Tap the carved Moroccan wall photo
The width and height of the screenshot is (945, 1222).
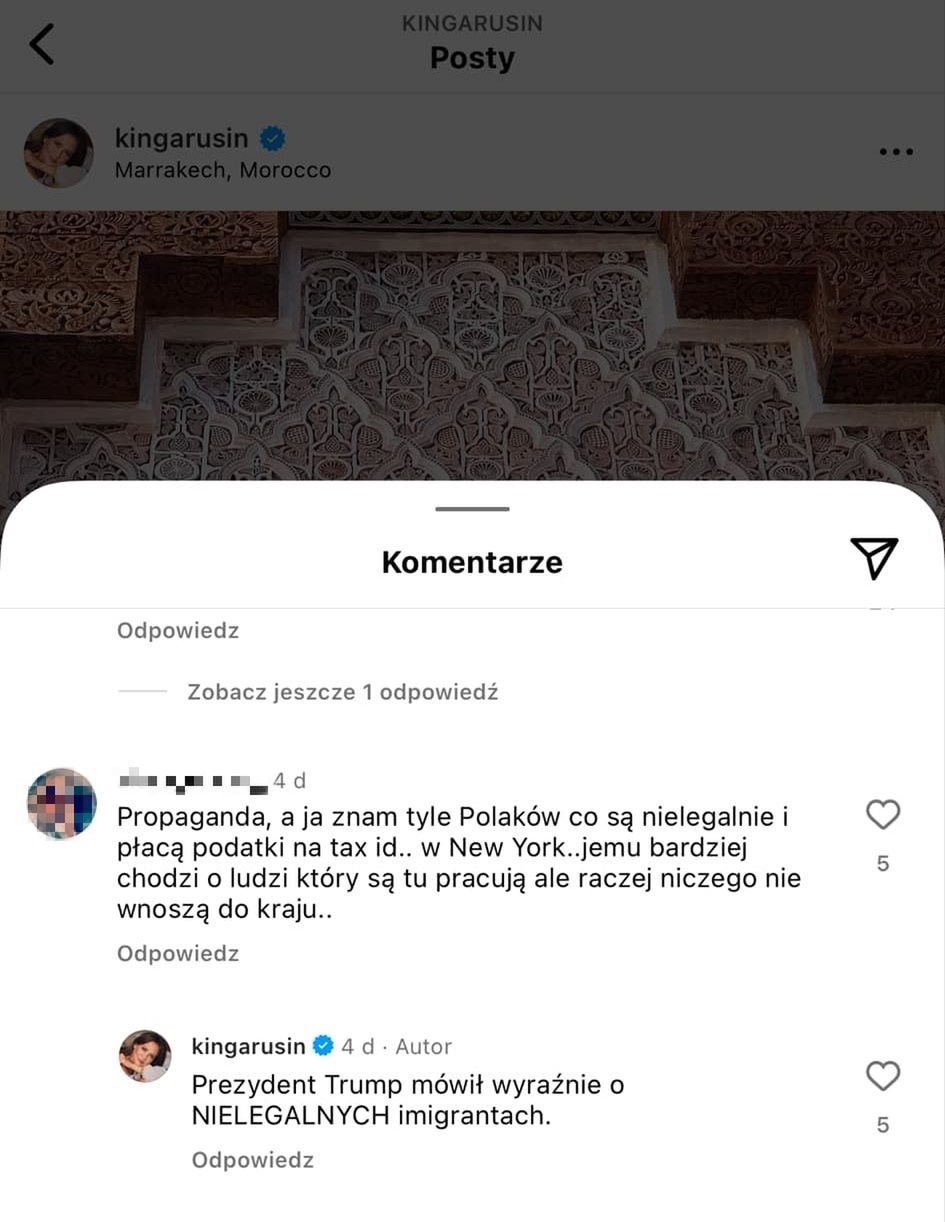[472, 345]
